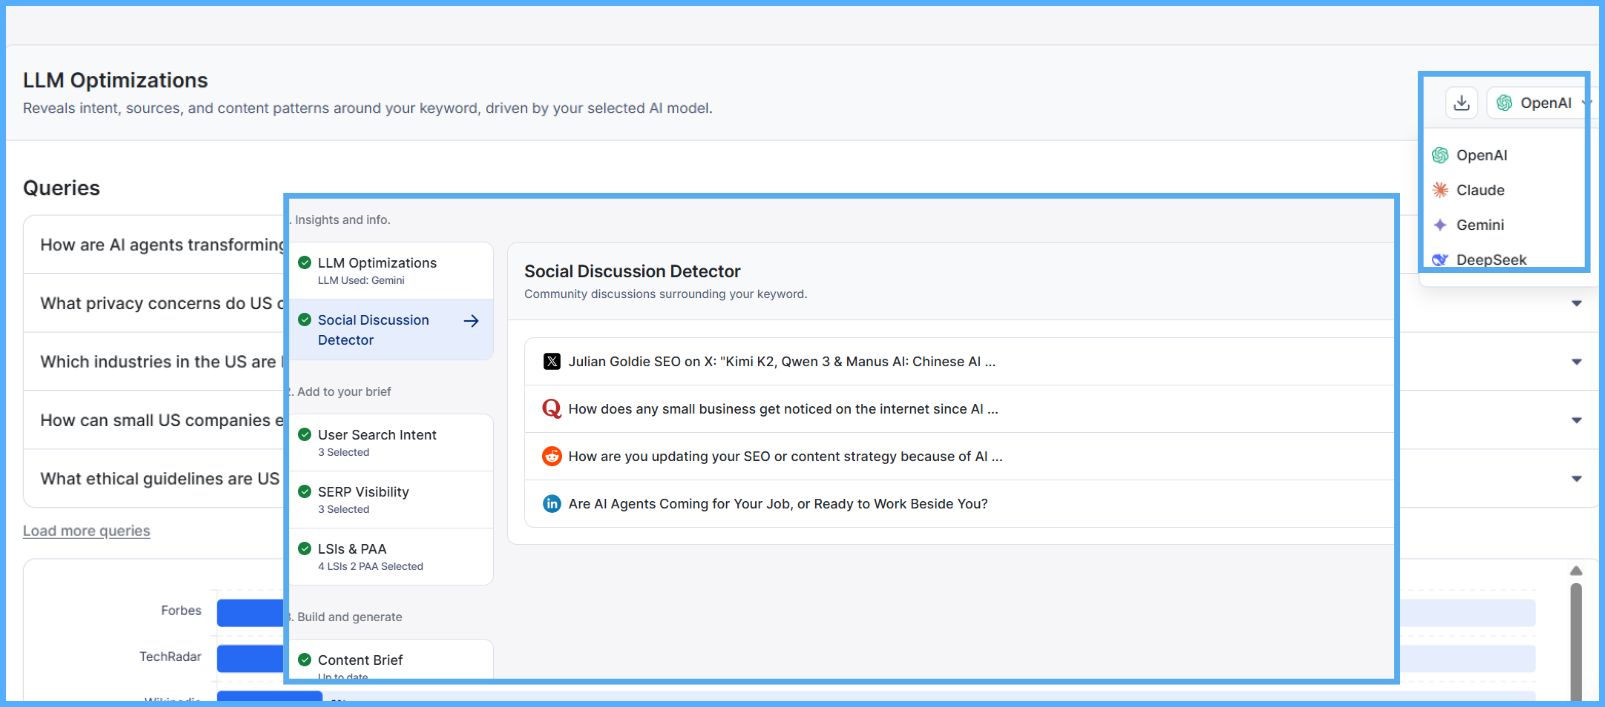The width and height of the screenshot is (1605, 707).
Task: Open the 'How are AI agents transforming' query
Action: point(162,245)
